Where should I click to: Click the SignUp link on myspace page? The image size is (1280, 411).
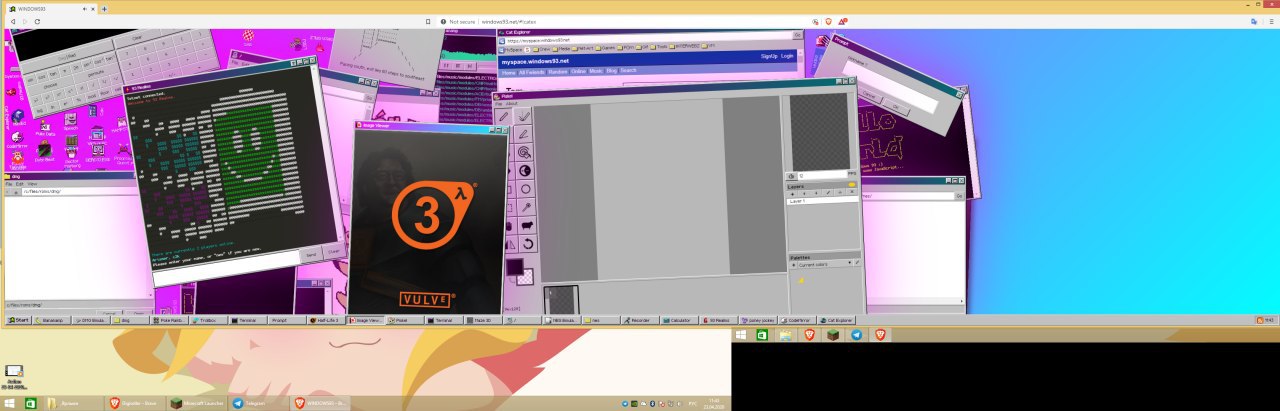click(x=769, y=56)
